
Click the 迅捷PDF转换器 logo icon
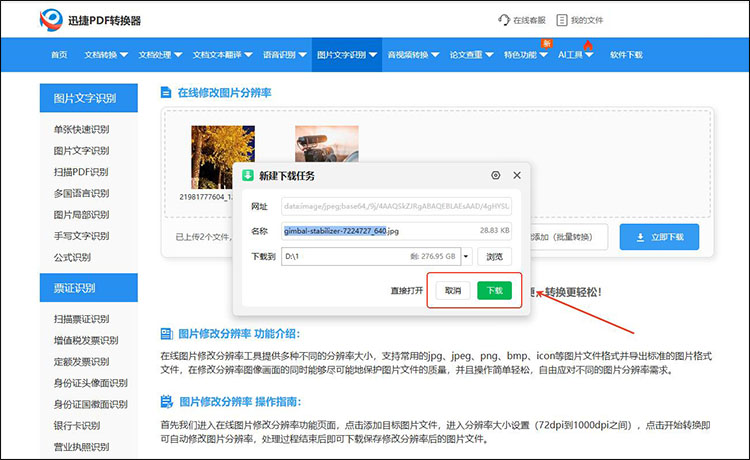point(51,20)
